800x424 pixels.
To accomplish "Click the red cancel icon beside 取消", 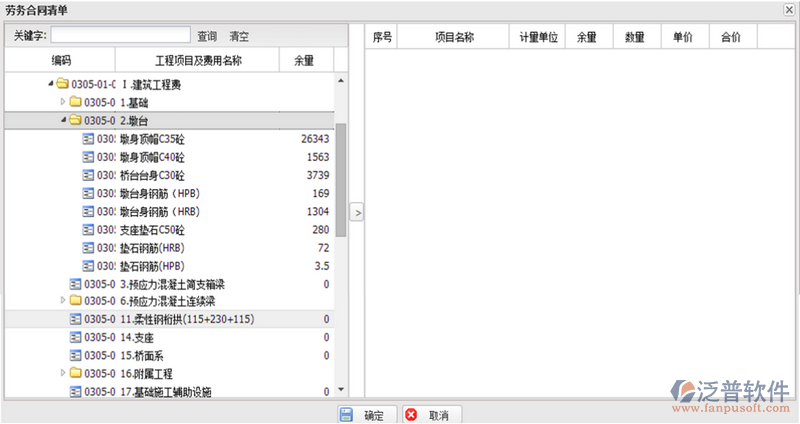I will tap(411, 415).
